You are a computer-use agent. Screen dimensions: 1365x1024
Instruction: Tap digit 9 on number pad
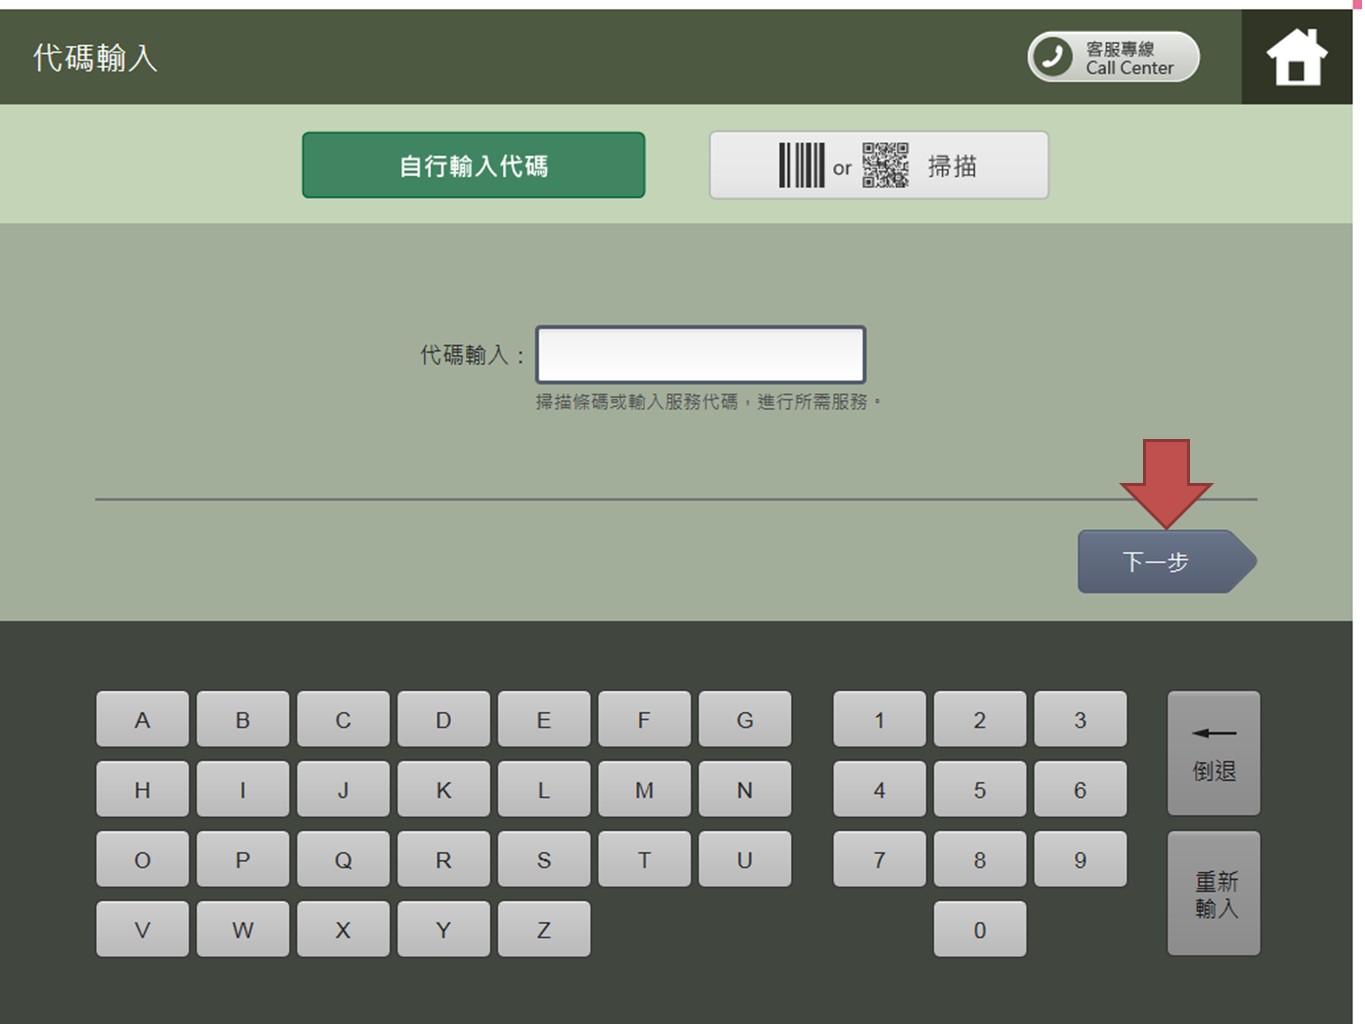pyautogui.click(x=1080, y=859)
